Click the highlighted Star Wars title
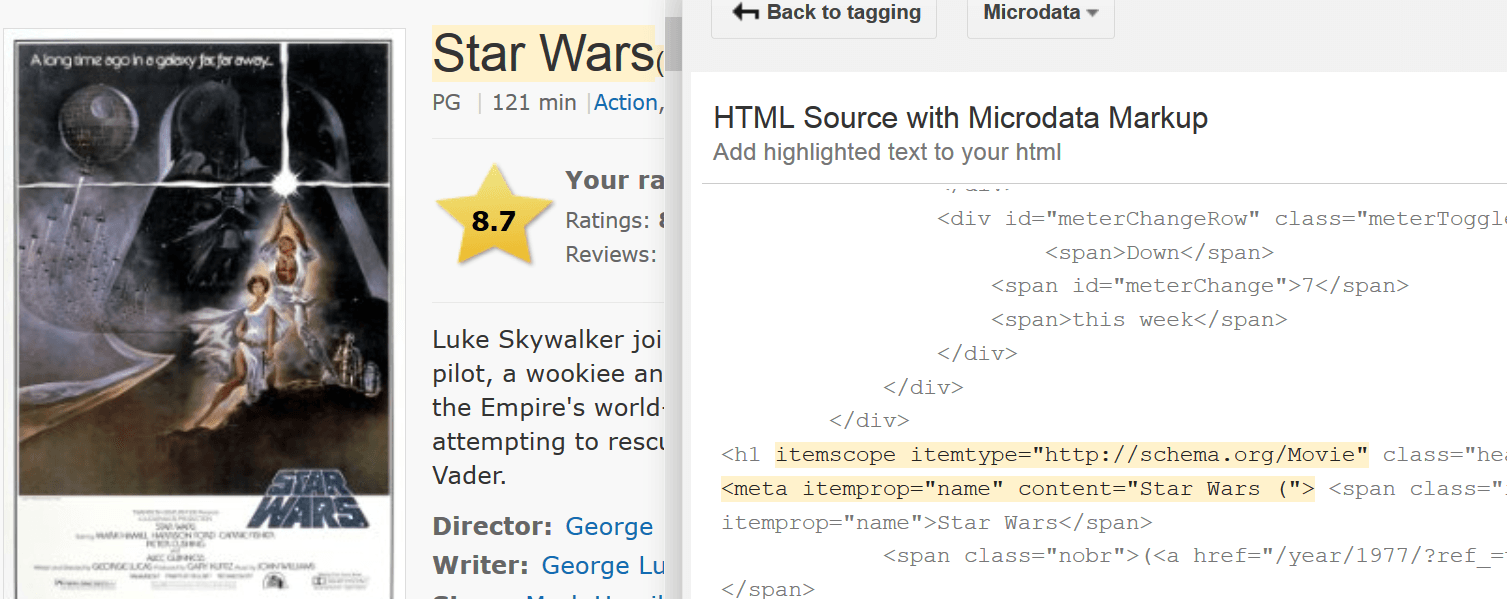The height and width of the screenshot is (599, 1507). pos(543,54)
